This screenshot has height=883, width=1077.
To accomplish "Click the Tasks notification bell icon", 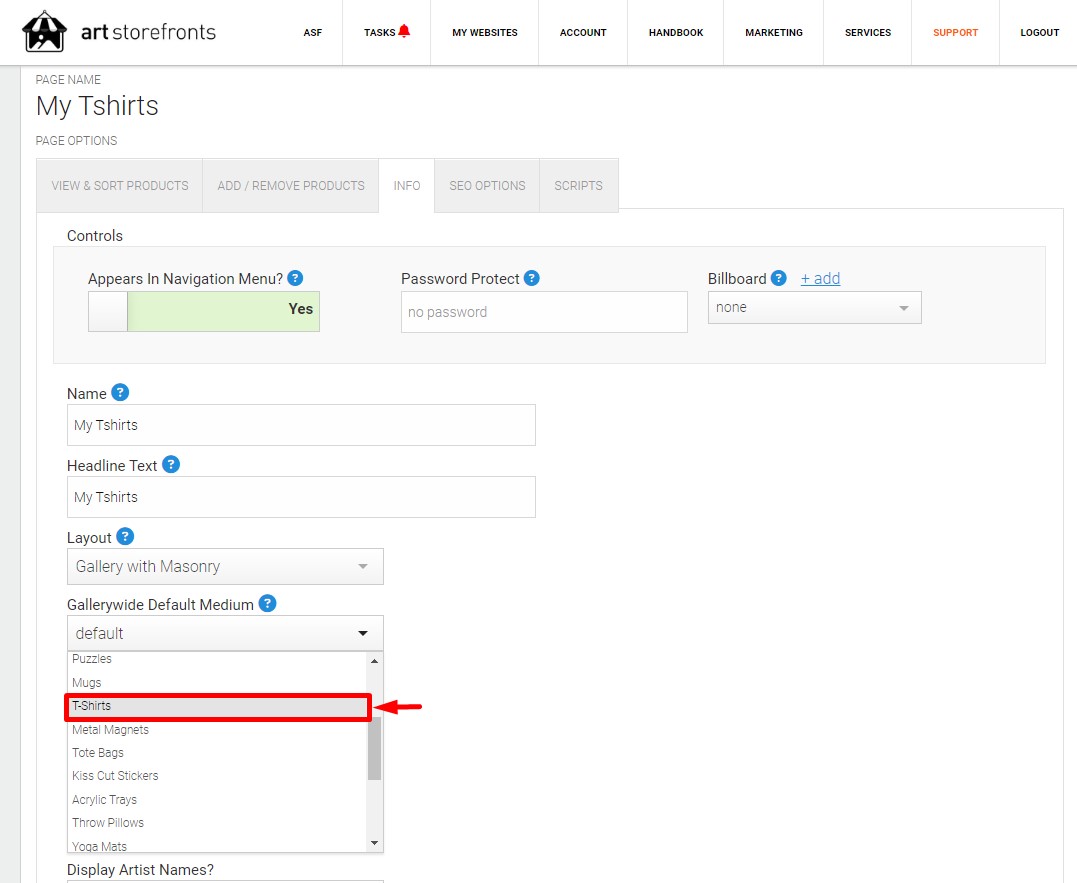I will click(405, 31).
